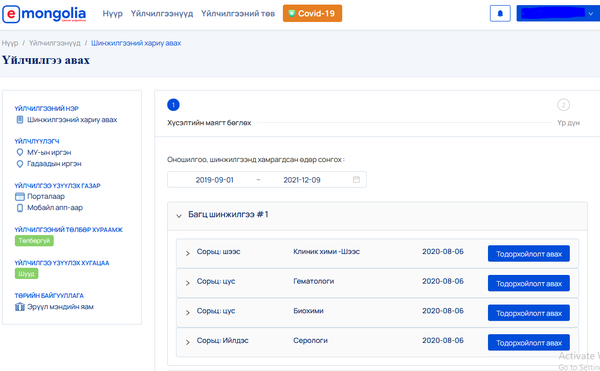Screen dimensions: 600x371
Task: Click date 2020-08-06 in Серологи row
Action: (443, 340)
